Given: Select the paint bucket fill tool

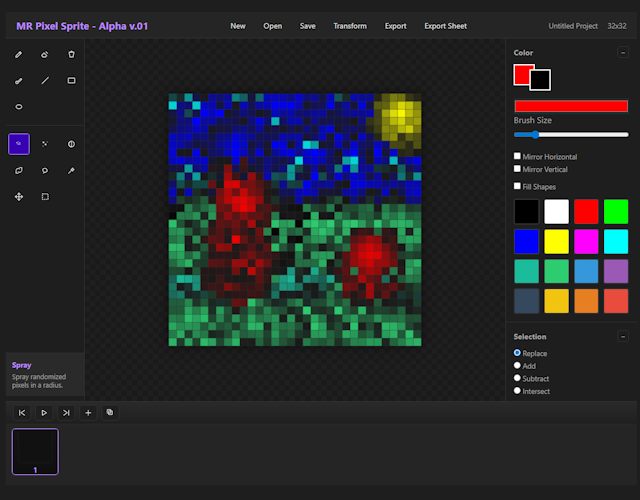Looking at the screenshot, I should (71, 54).
